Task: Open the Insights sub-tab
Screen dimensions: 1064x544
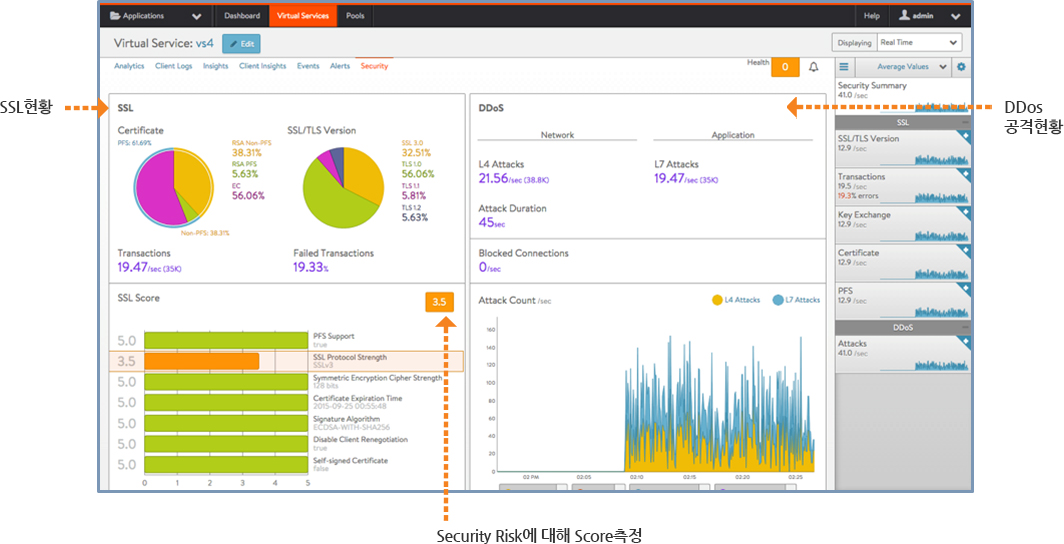Action: (x=215, y=66)
